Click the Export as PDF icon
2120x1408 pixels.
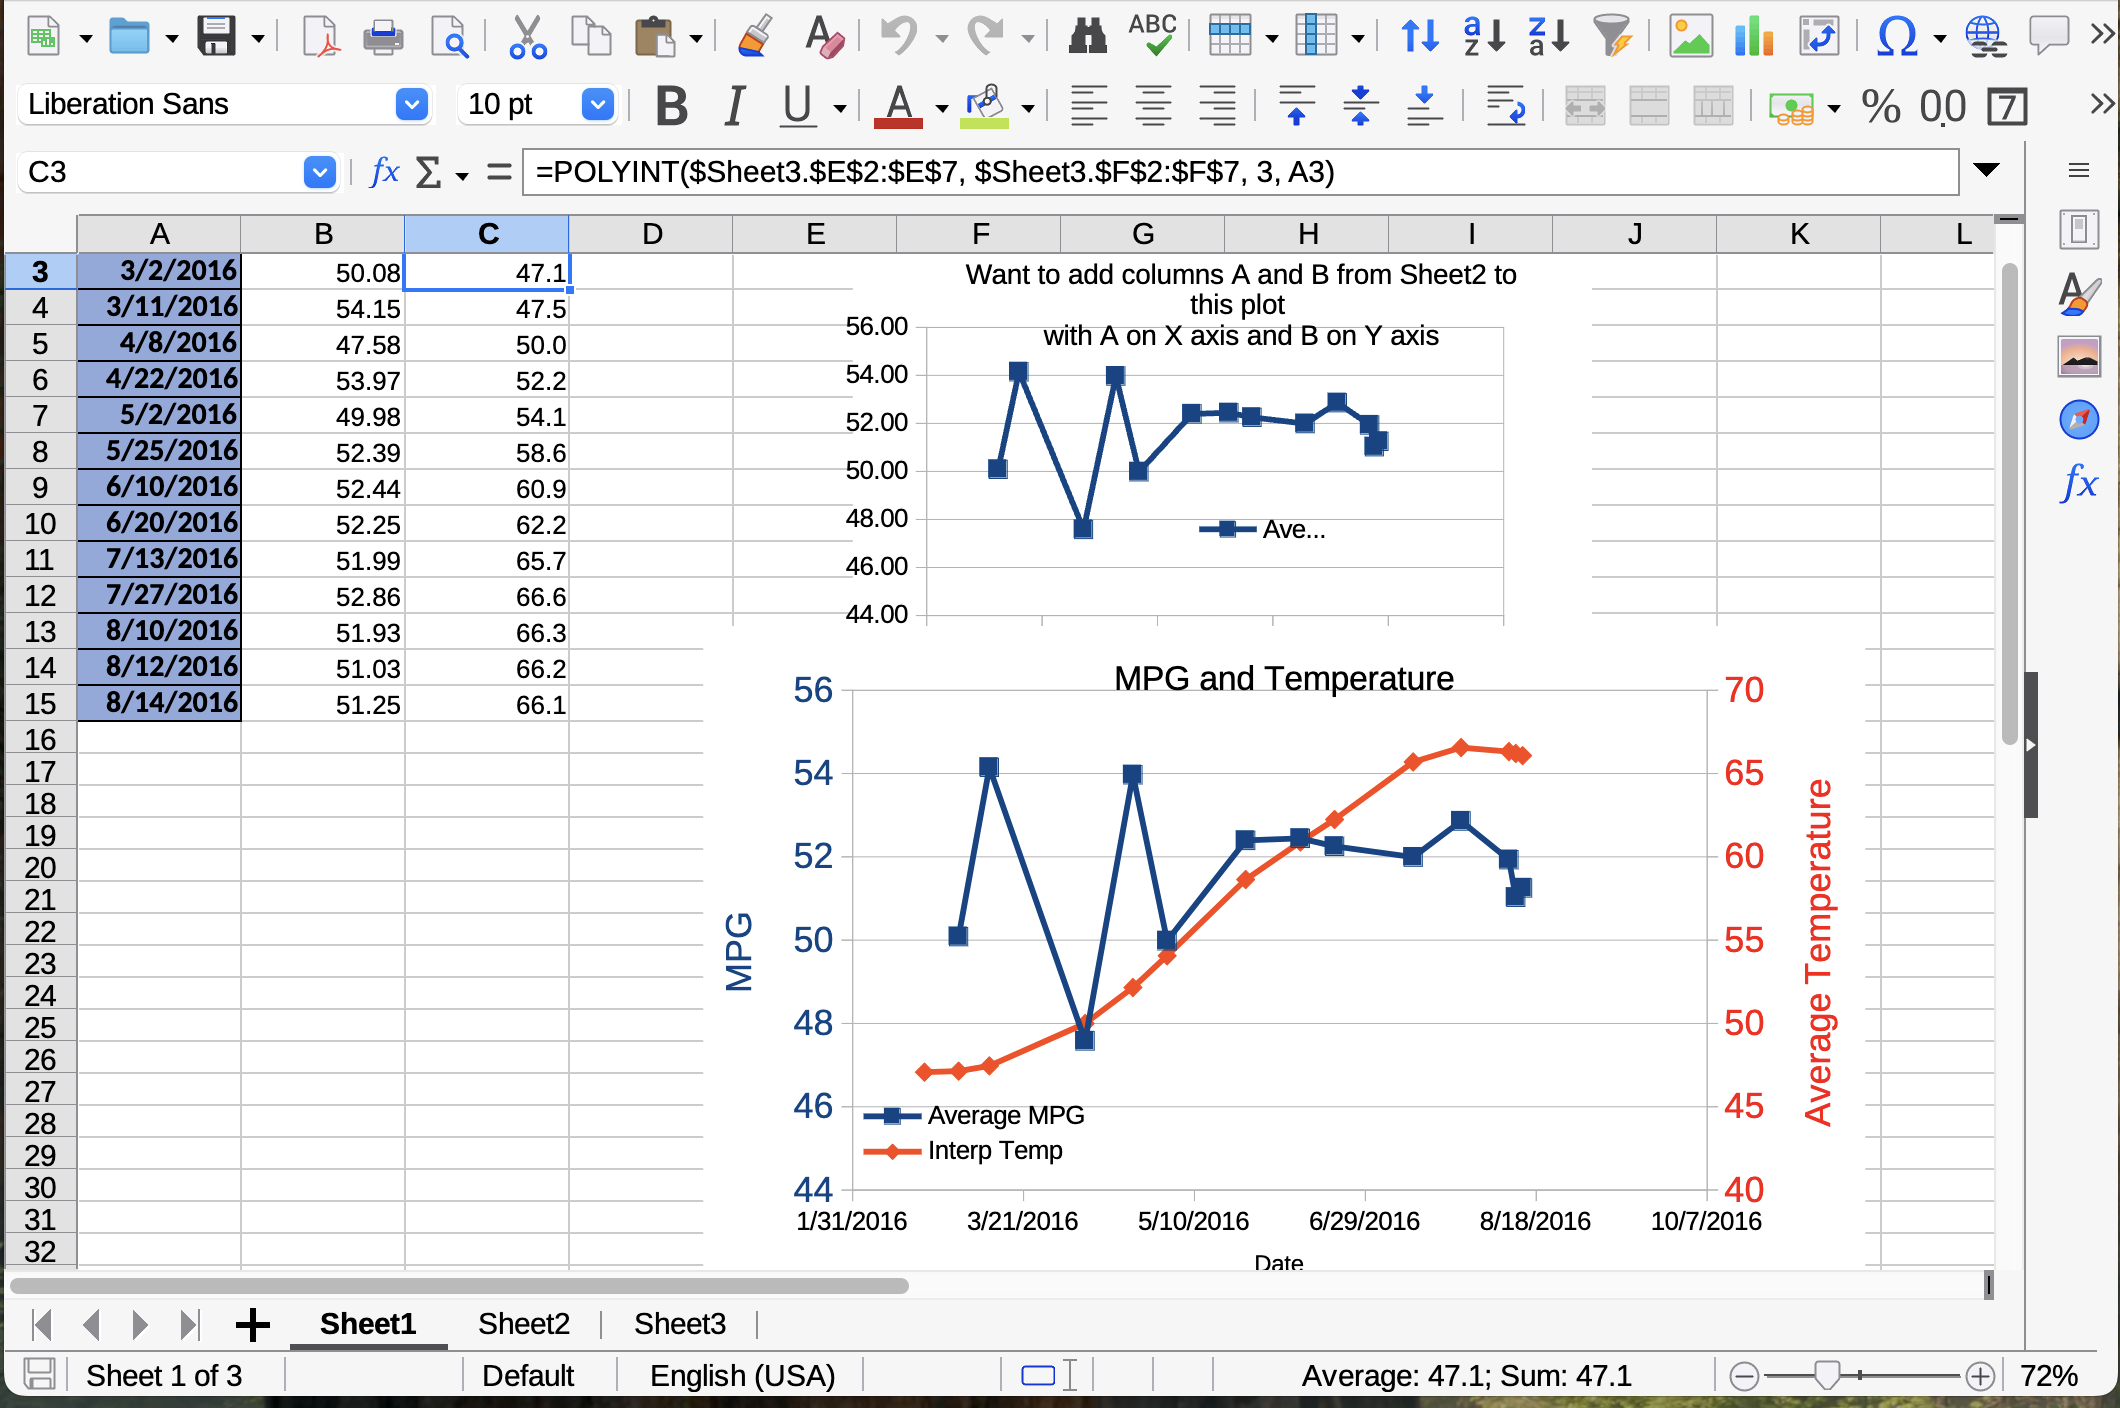[x=321, y=38]
